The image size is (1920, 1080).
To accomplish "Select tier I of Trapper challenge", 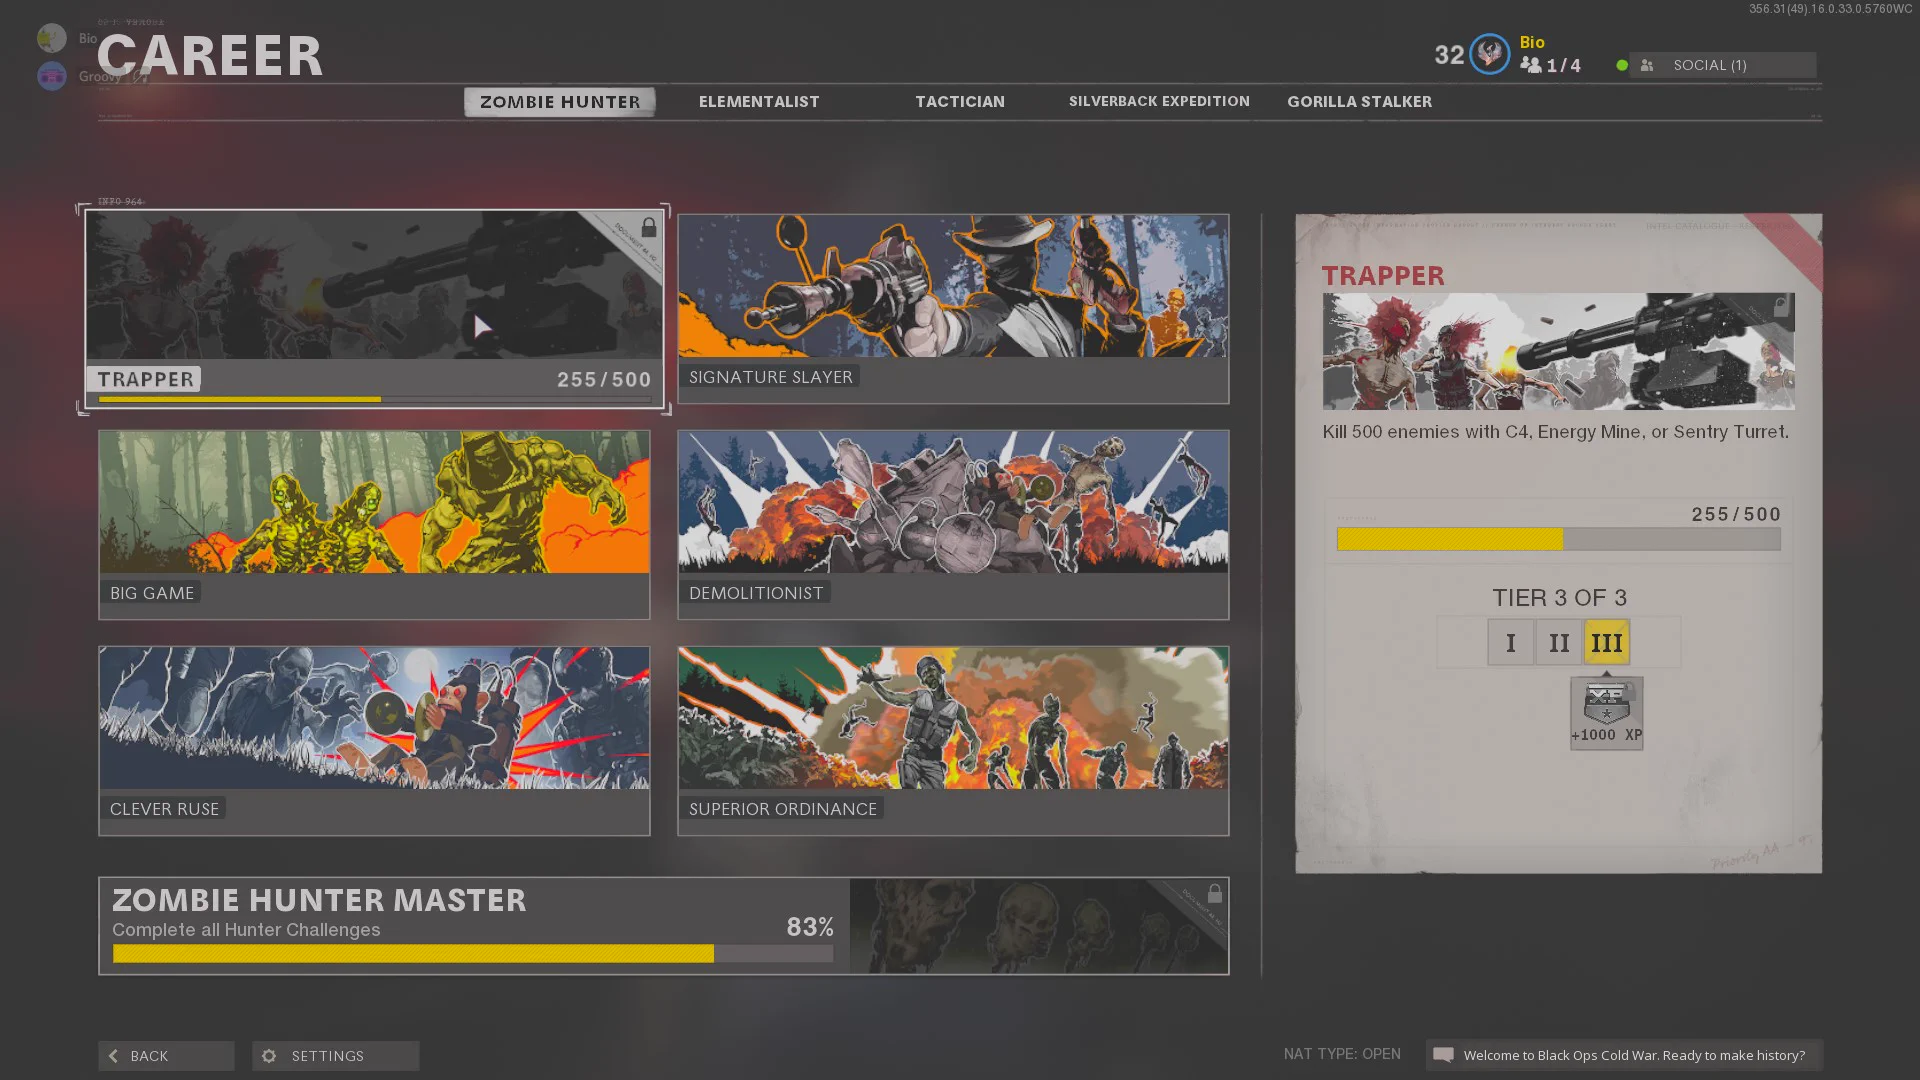I will [x=1510, y=642].
